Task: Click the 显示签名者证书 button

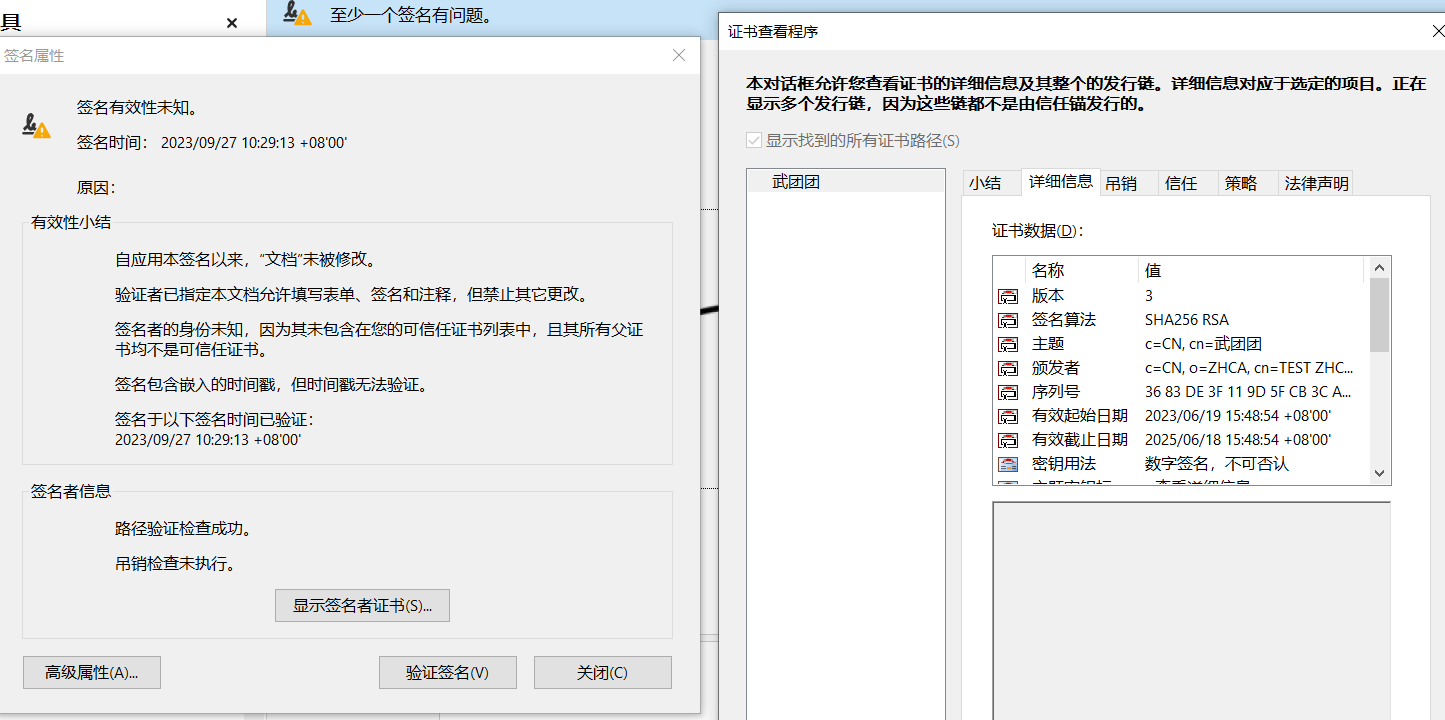Action: [x=362, y=605]
